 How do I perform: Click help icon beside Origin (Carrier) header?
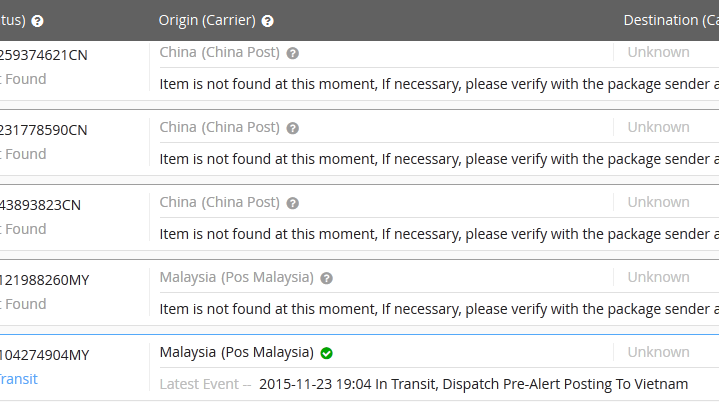[268, 21]
